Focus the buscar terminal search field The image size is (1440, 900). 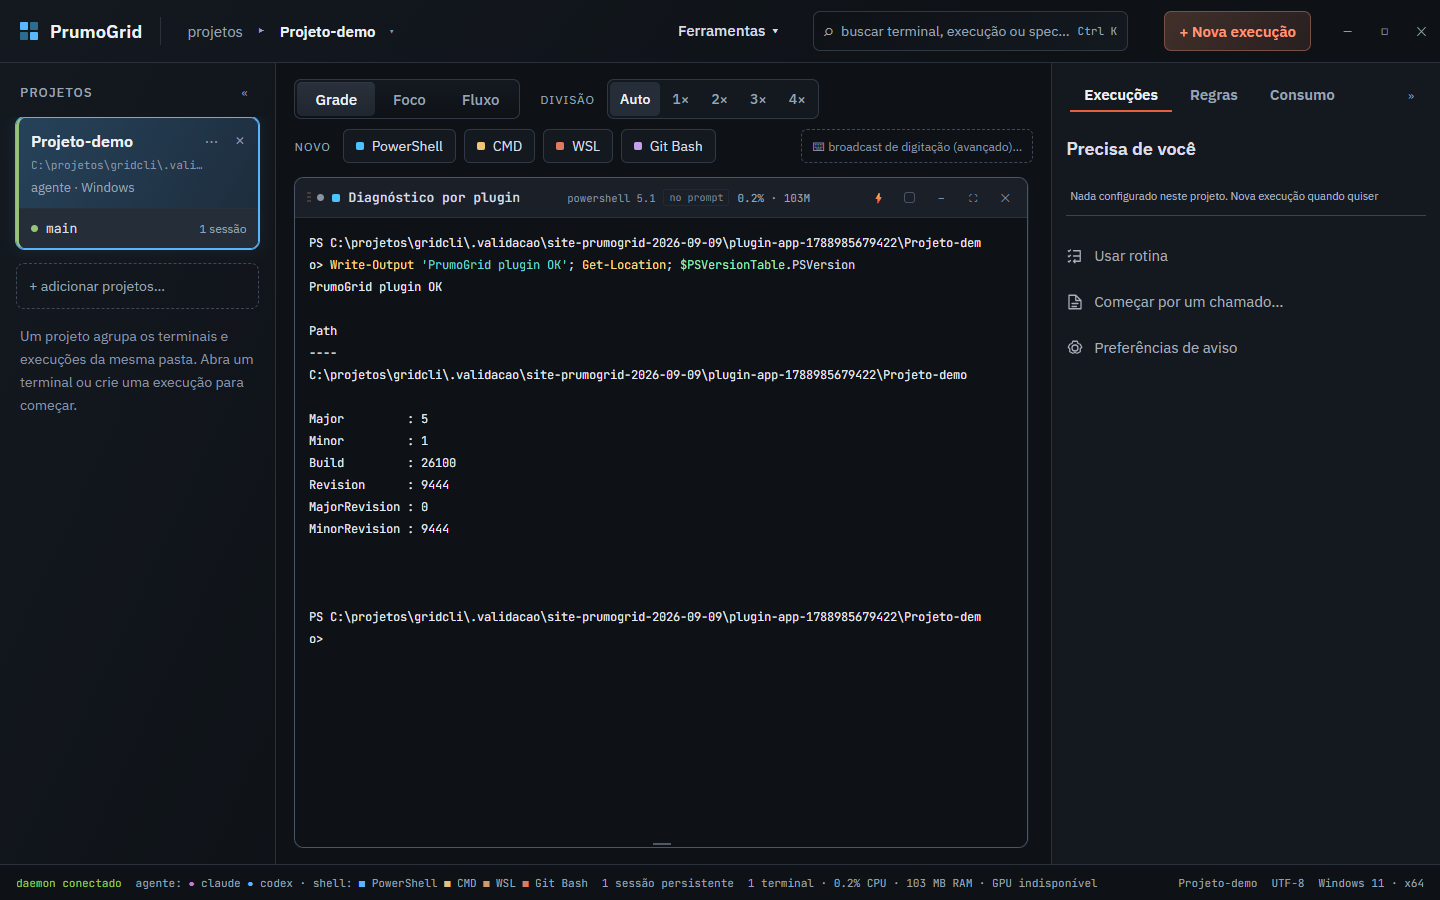(x=970, y=31)
